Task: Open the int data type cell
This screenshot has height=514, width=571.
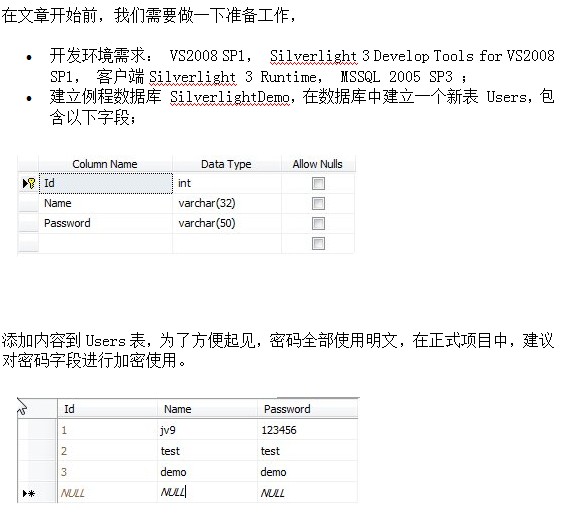Action: click(x=227, y=183)
